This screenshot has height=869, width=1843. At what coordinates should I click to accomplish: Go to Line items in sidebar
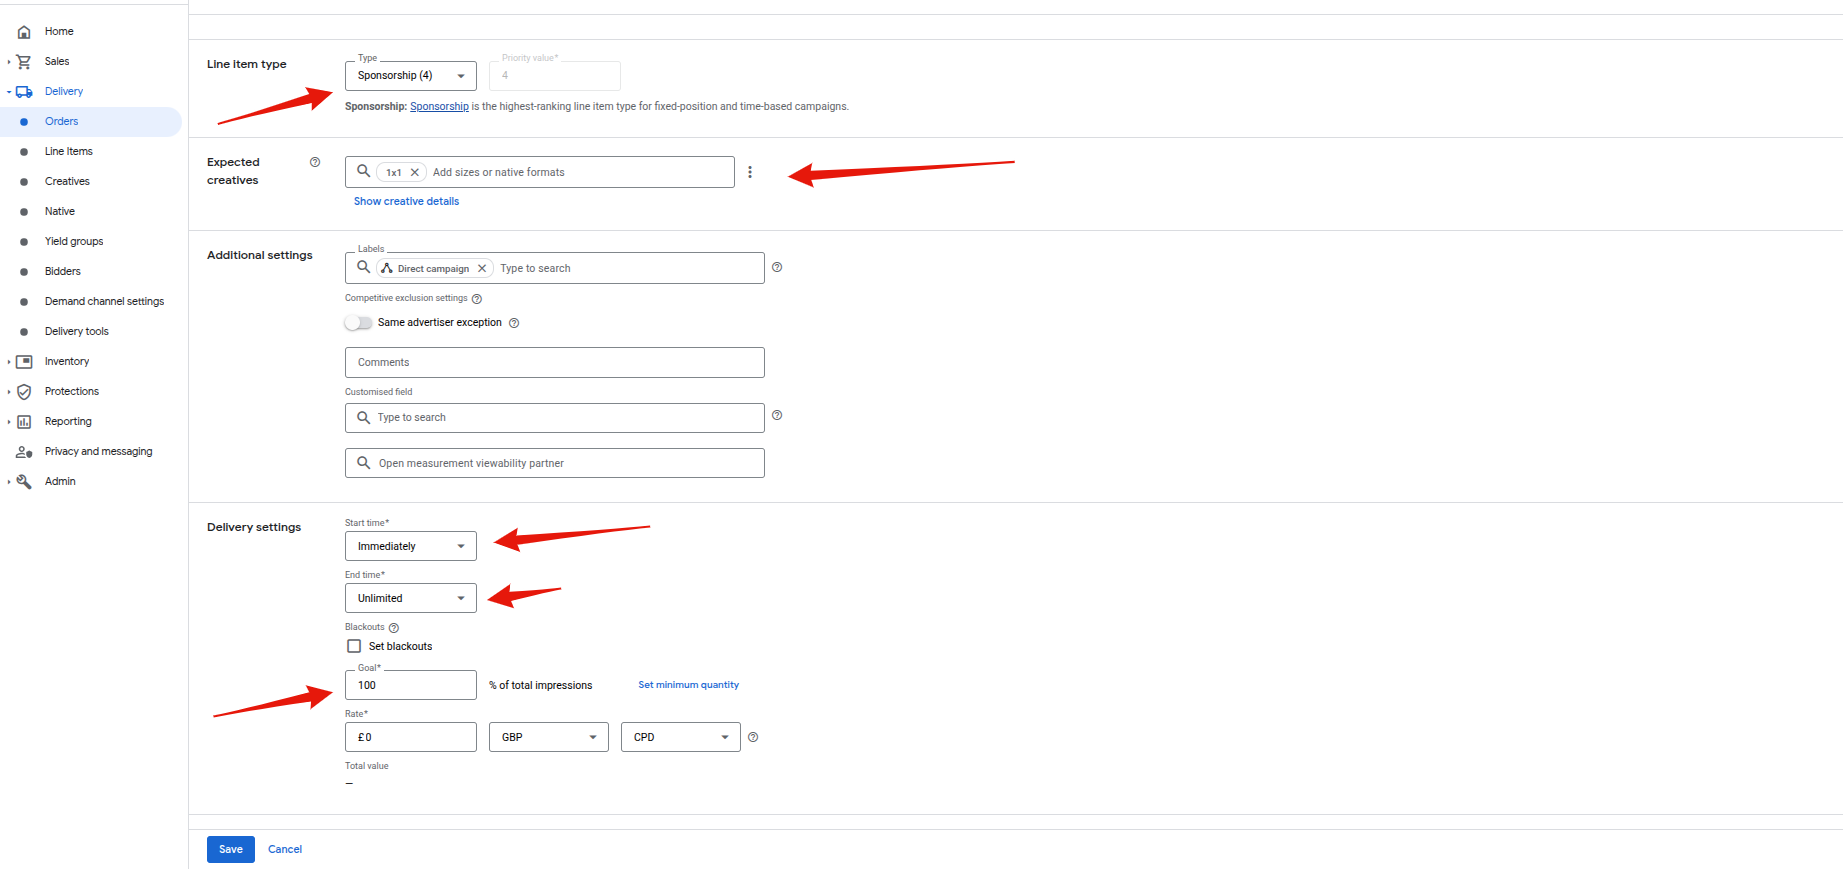point(68,152)
